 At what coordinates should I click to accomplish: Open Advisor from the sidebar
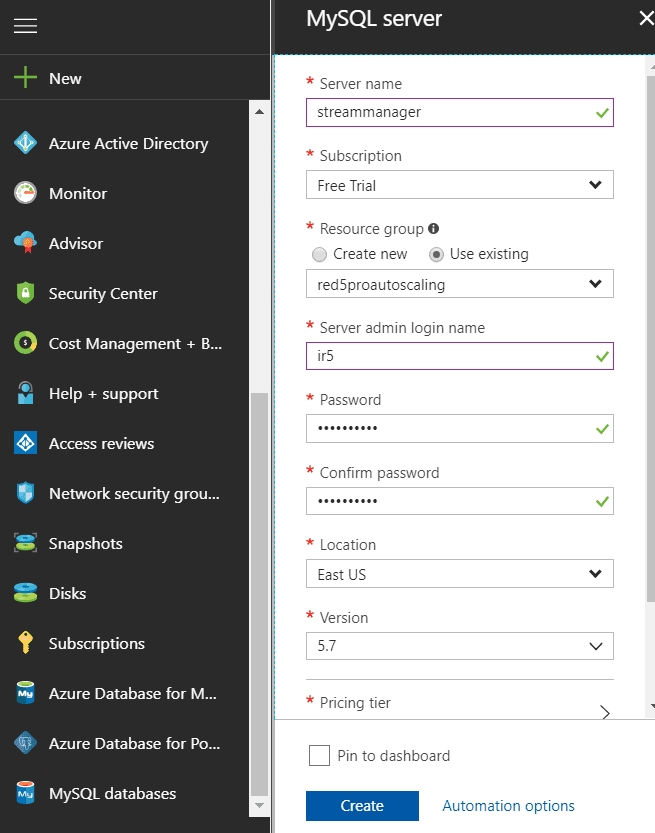pyautogui.click(x=76, y=243)
